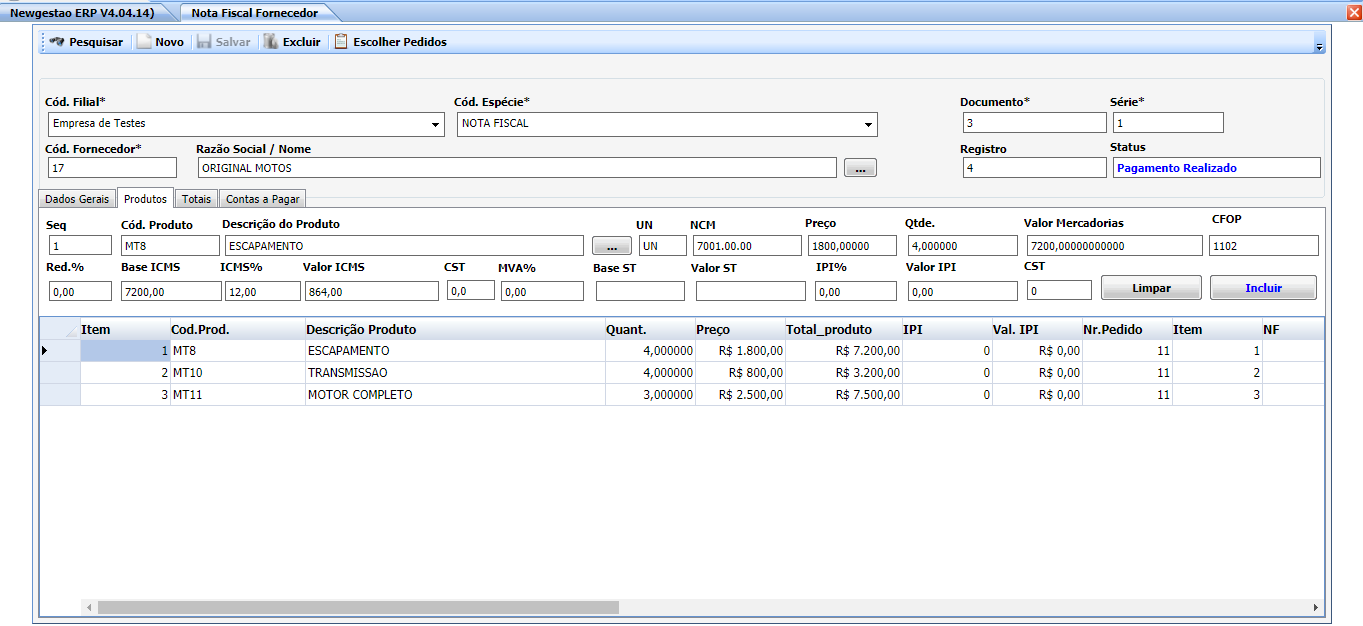
Task: Click the Preço input field
Action: [x=853, y=245]
